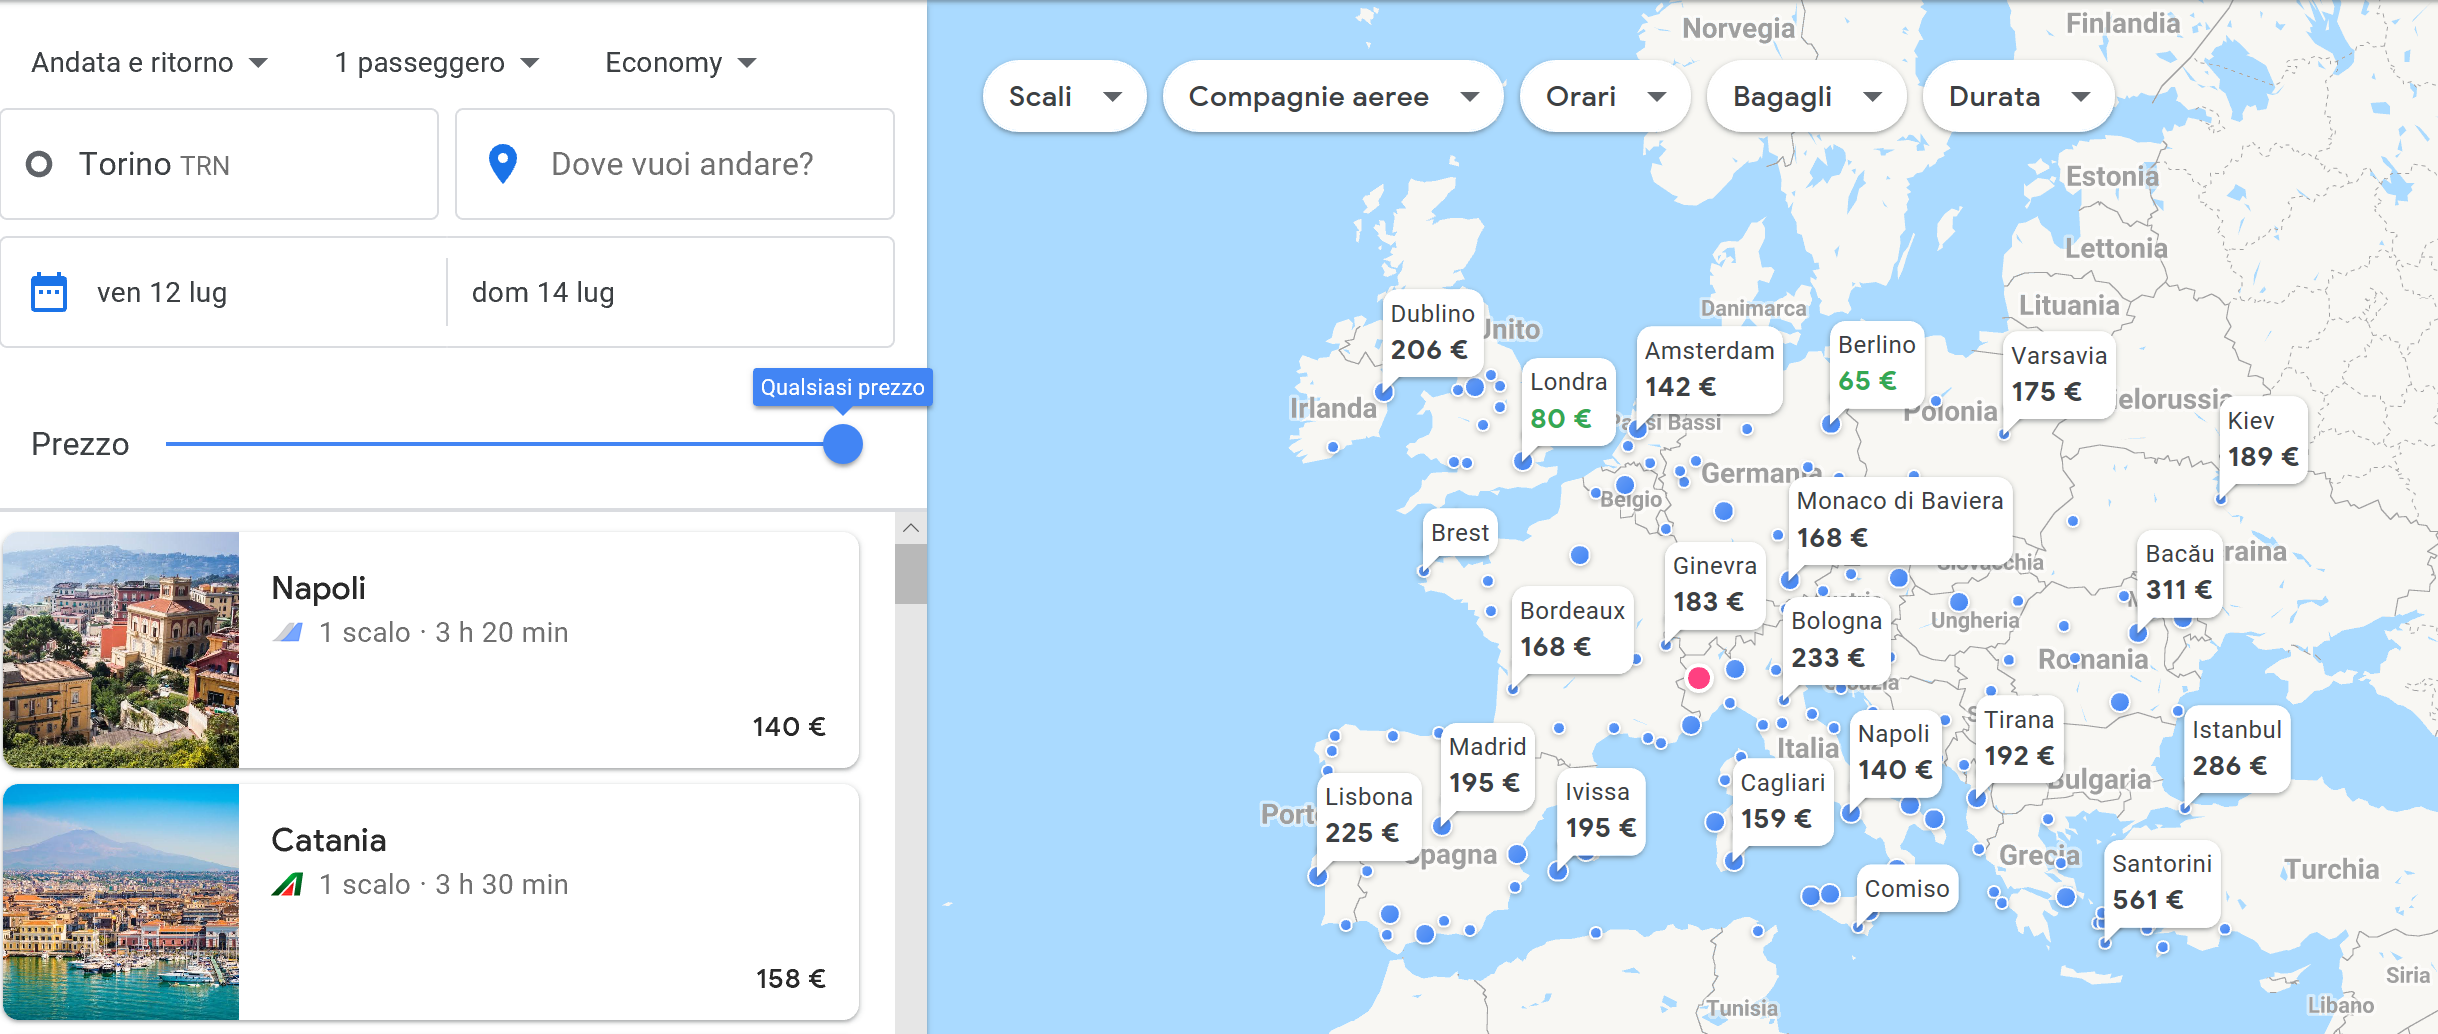
Task: Open the Economy class dropdown
Action: [x=680, y=63]
